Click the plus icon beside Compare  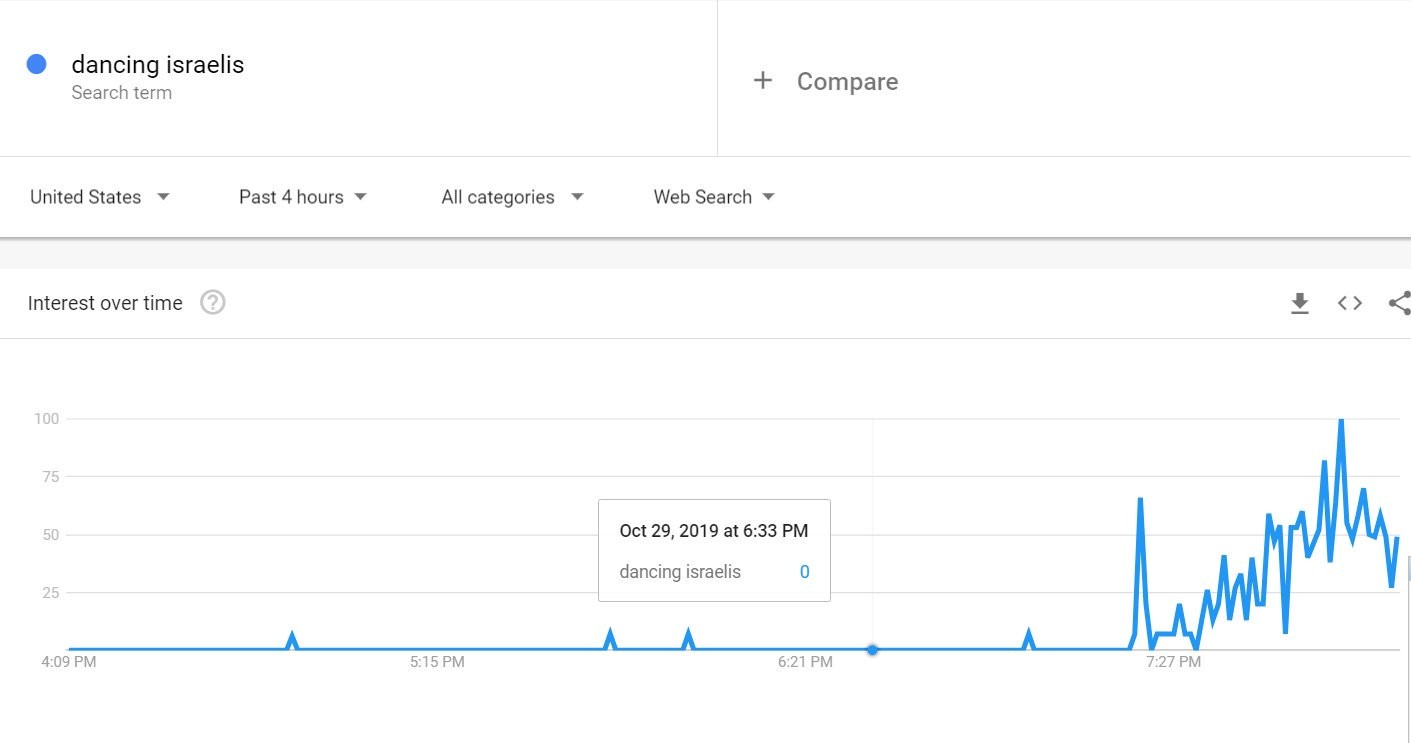[763, 81]
